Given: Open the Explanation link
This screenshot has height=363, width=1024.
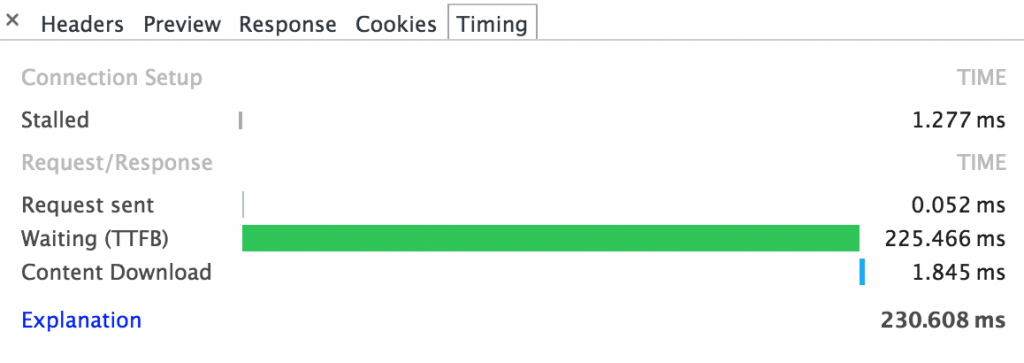Looking at the screenshot, I should [82, 321].
